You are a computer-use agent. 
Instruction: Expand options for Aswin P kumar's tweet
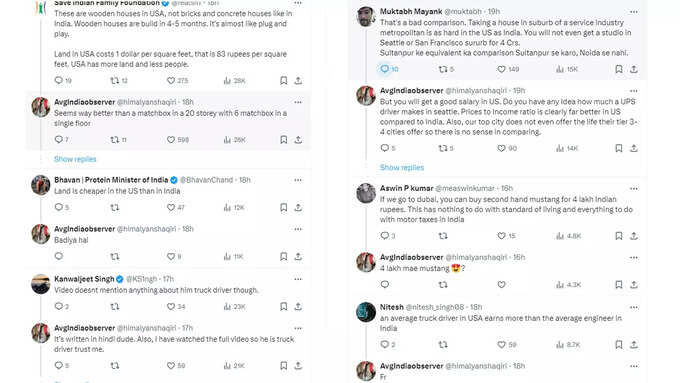coord(634,189)
